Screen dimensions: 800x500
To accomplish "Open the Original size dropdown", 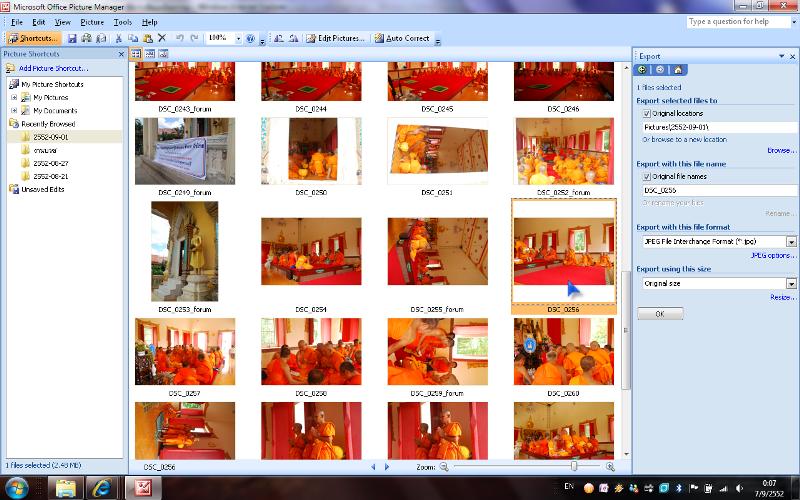I will (791, 284).
